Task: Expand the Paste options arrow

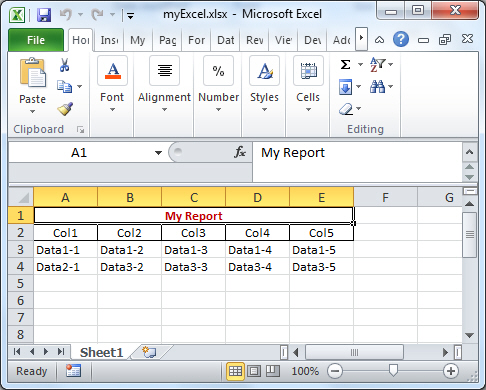Action: click(32, 111)
